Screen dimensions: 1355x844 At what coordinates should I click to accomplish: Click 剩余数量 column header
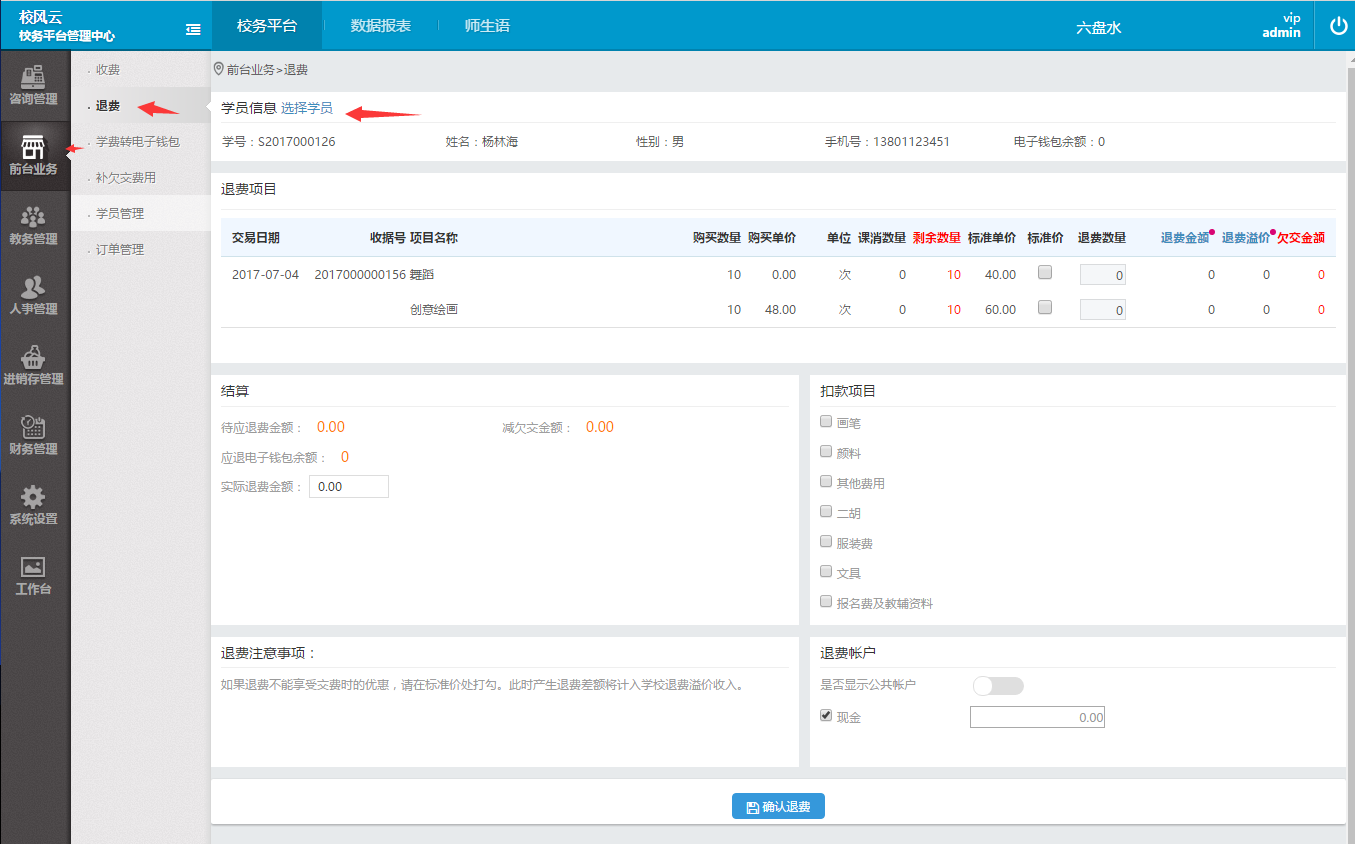(937, 238)
